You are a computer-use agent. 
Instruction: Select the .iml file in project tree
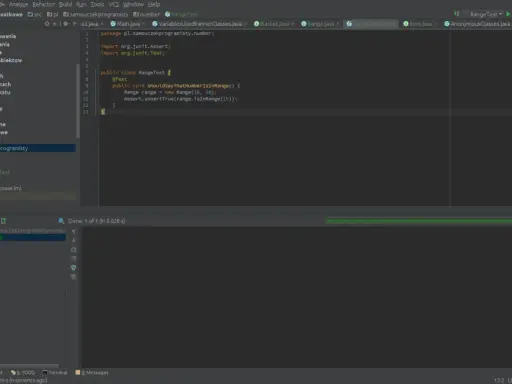[11, 188]
